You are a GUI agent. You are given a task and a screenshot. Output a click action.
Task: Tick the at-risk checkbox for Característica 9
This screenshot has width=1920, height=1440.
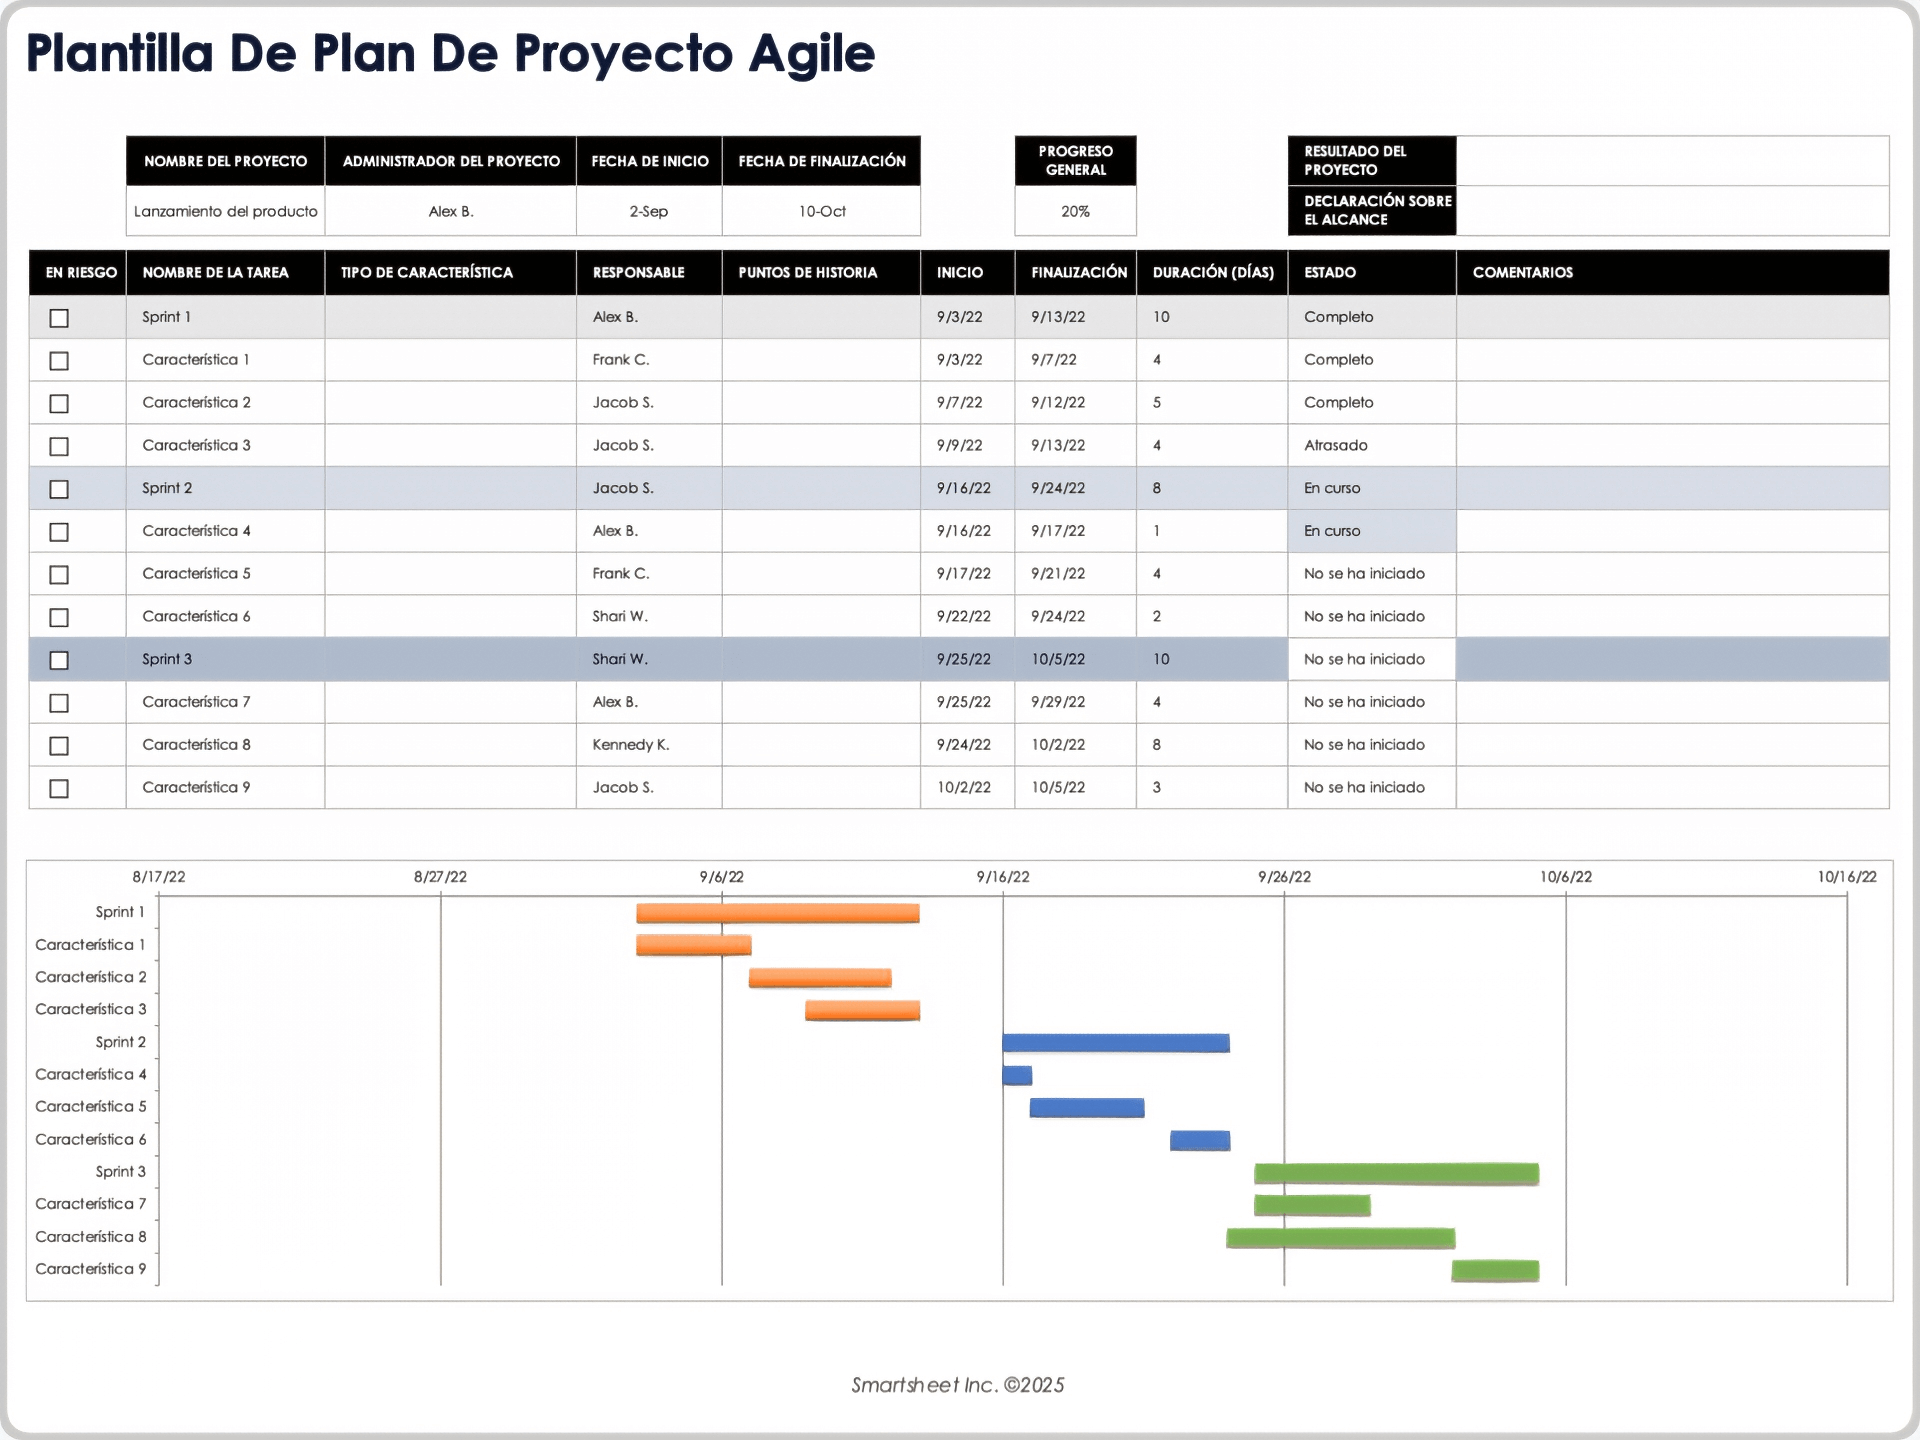[59, 788]
